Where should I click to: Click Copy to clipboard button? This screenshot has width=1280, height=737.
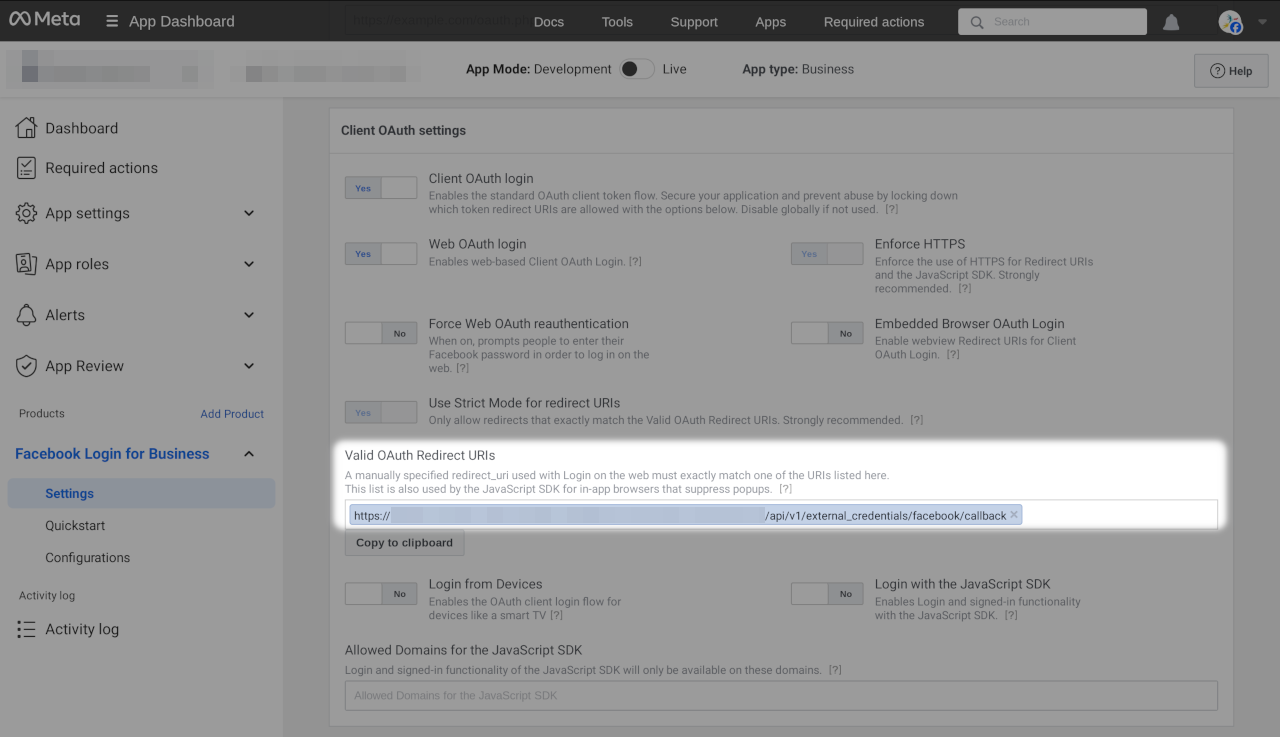[x=404, y=543]
